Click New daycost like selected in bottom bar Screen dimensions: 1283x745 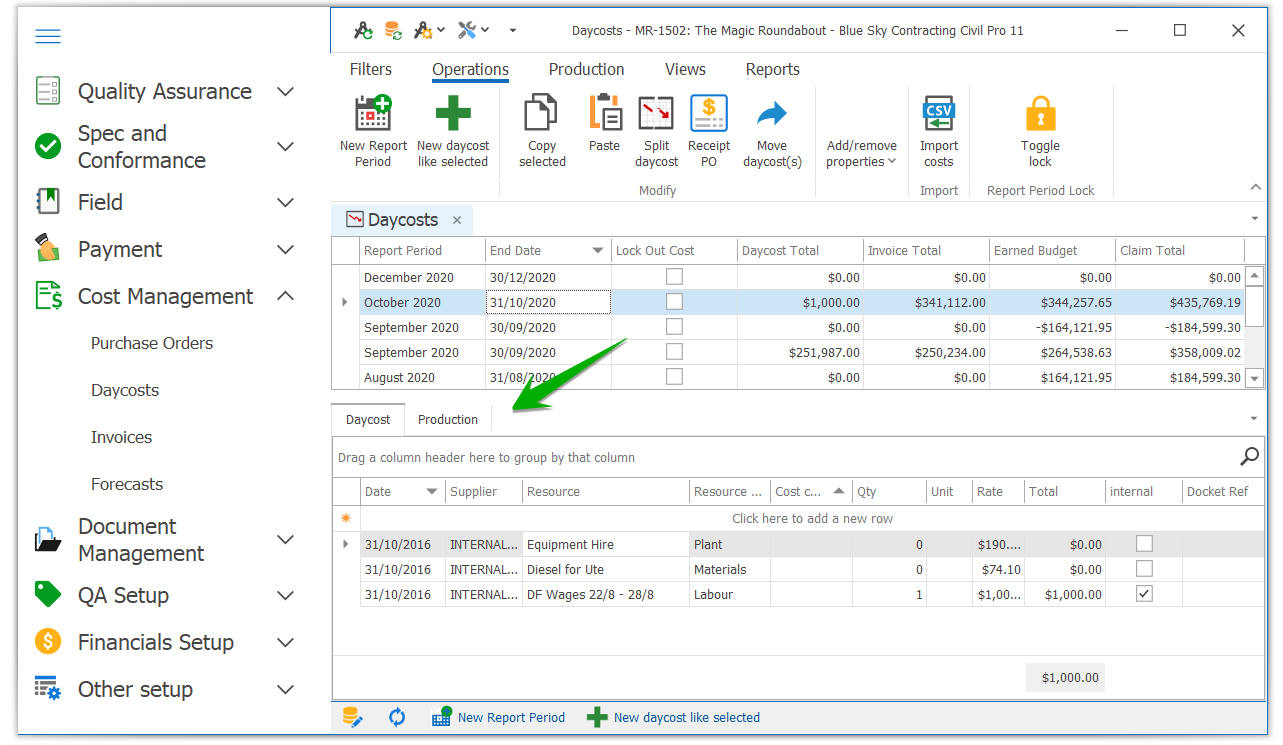point(673,717)
